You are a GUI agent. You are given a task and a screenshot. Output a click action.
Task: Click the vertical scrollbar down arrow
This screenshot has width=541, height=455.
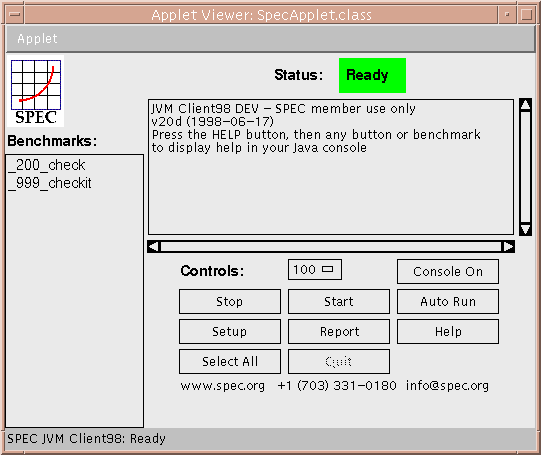coord(525,229)
